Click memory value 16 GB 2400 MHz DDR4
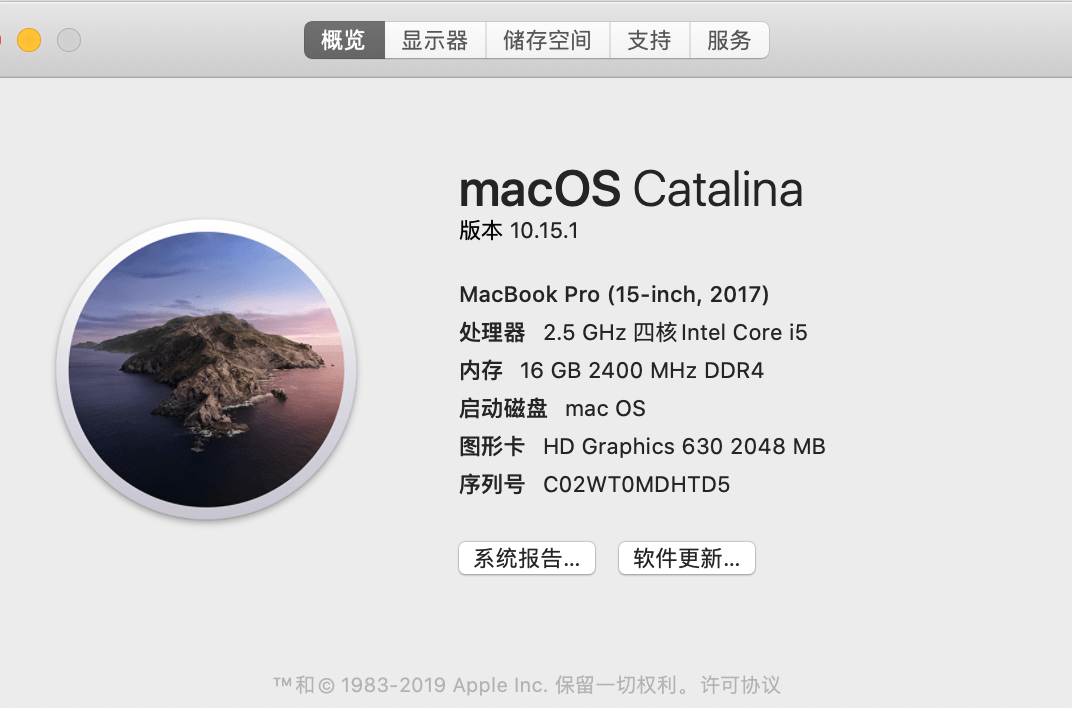The height and width of the screenshot is (708, 1072). pos(642,370)
